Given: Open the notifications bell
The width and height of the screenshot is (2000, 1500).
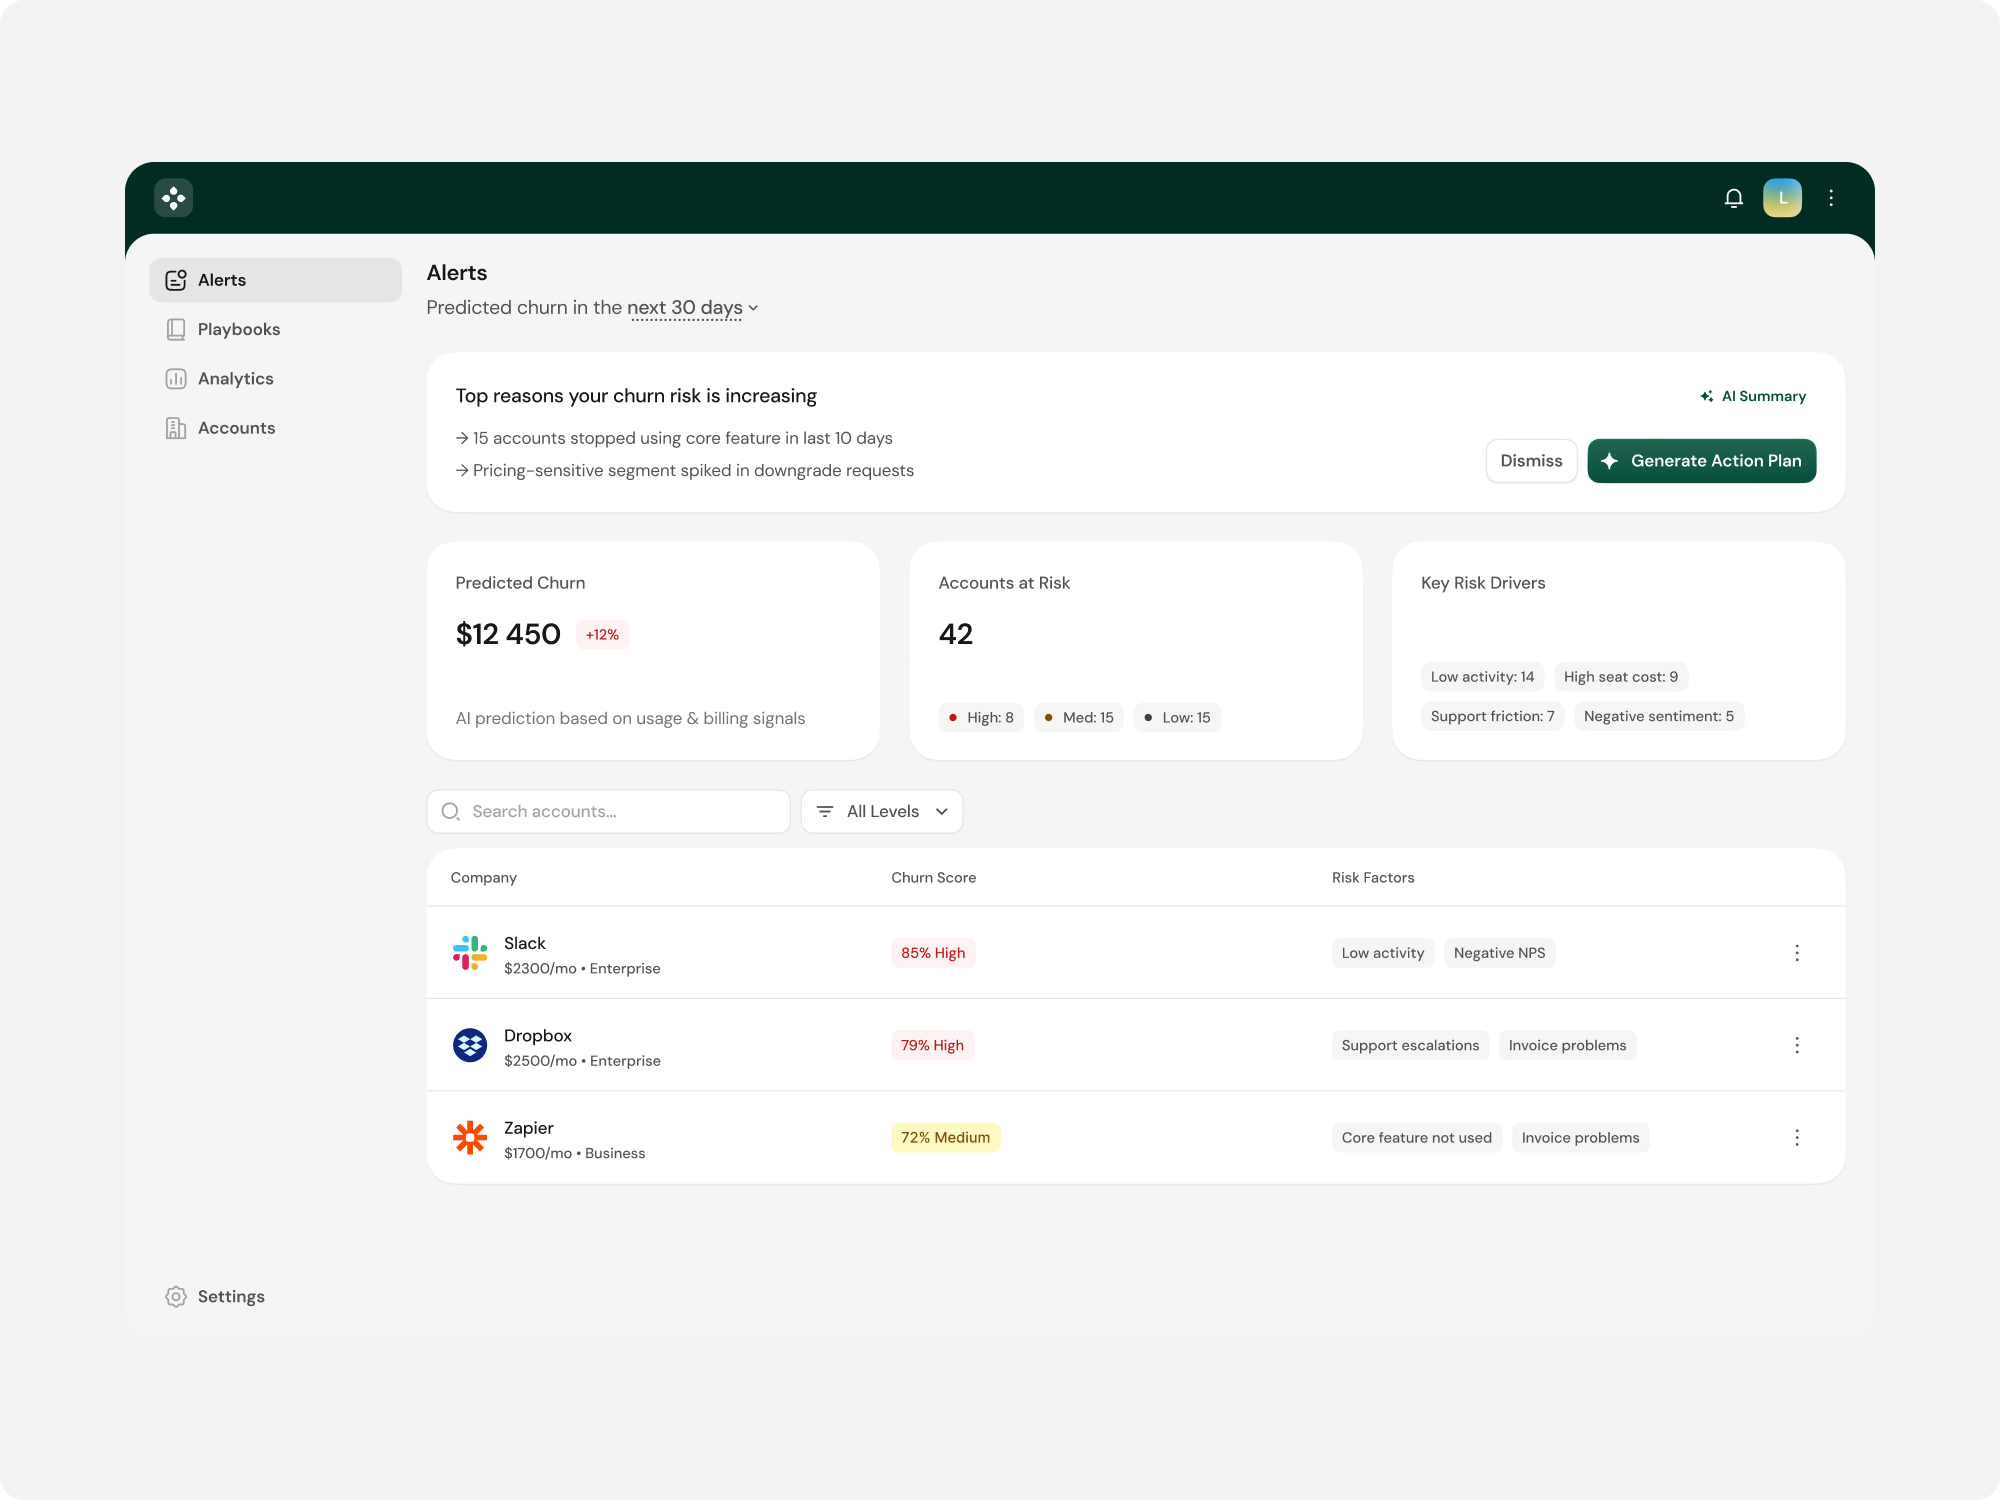Looking at the screenshot, I should click(1734, 198).
